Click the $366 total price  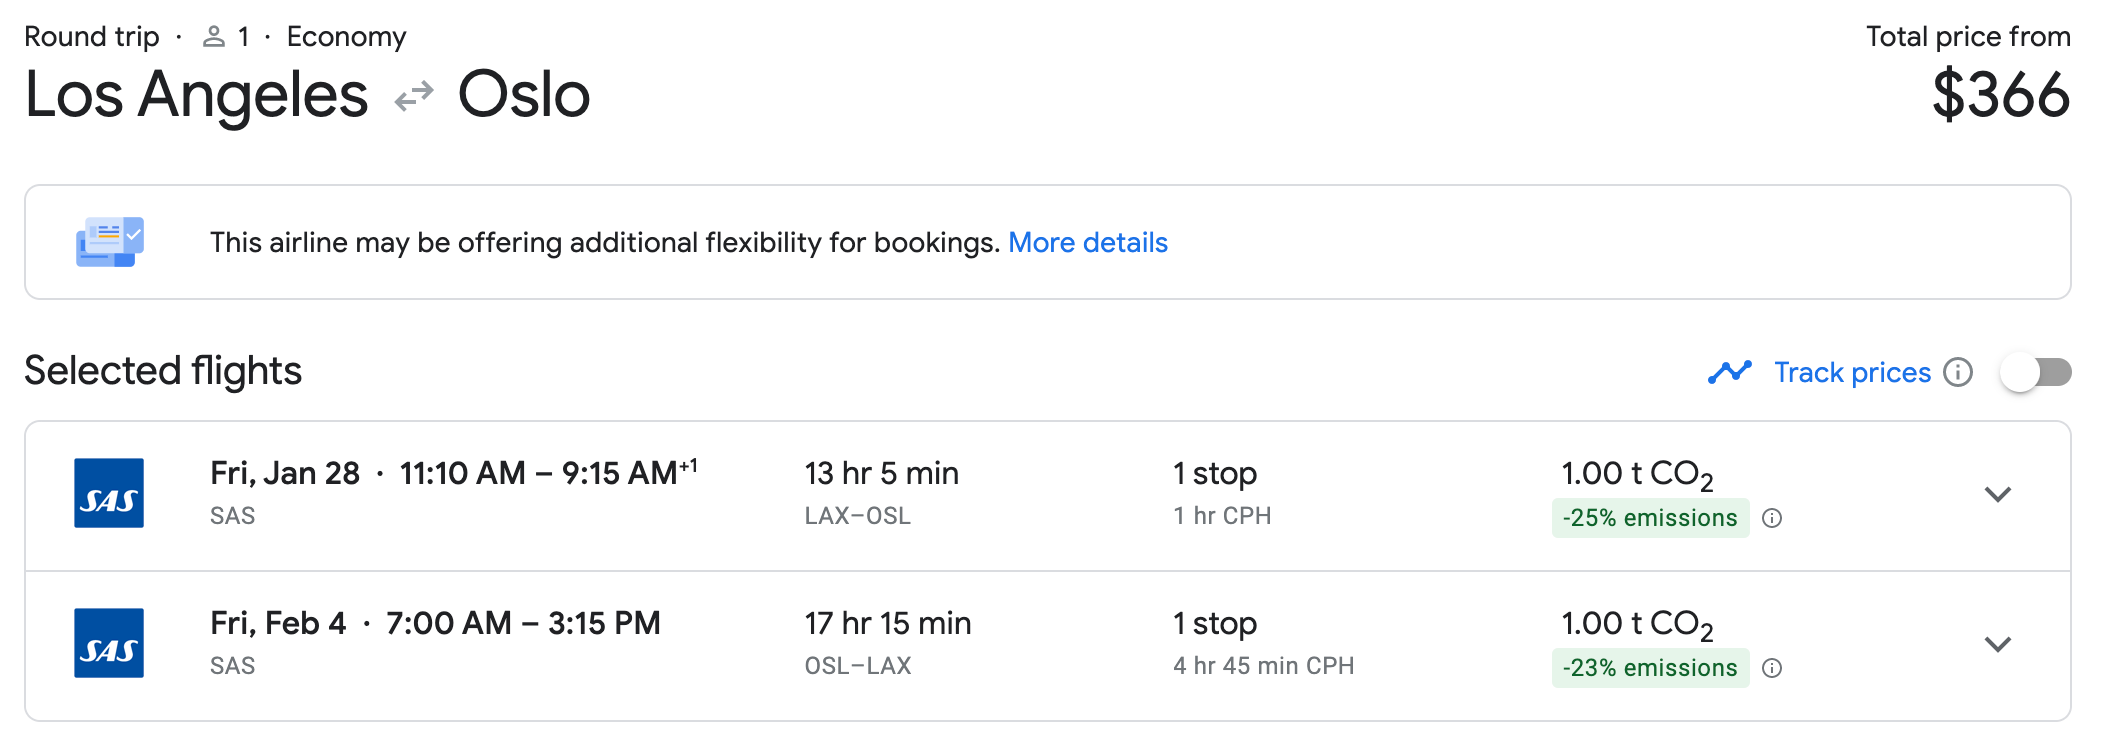click(2000, 96)
